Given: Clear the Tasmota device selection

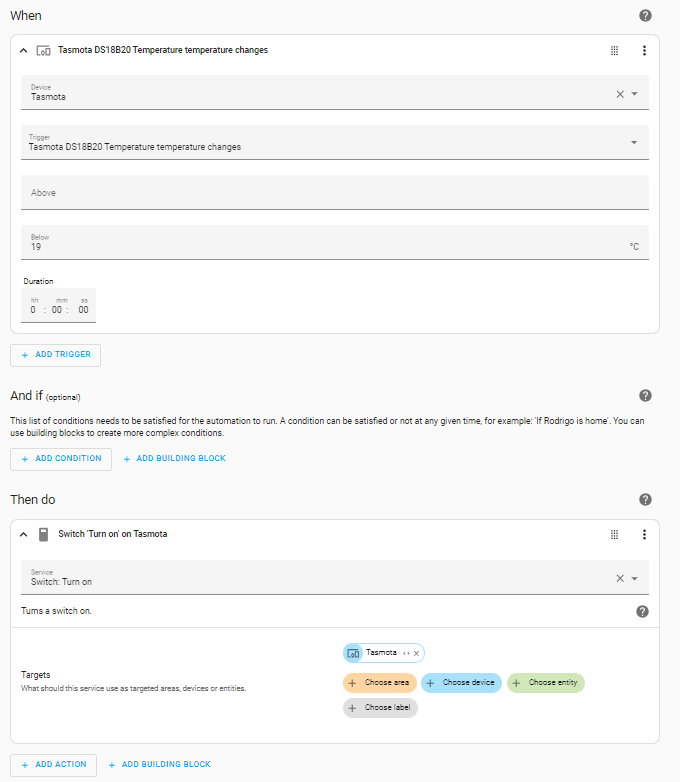Looking at the screenshot, I should [620, 94].
